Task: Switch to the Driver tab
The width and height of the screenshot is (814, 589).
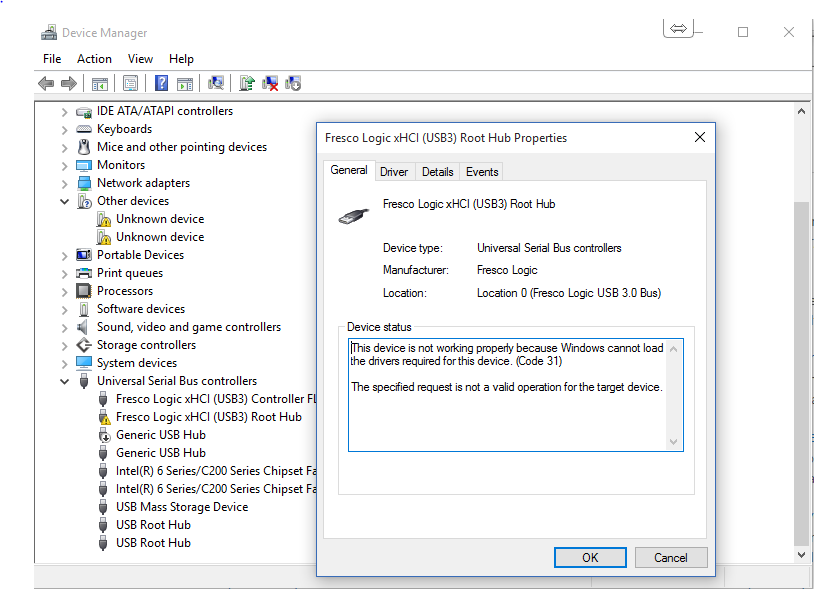Action: point(394,172)
